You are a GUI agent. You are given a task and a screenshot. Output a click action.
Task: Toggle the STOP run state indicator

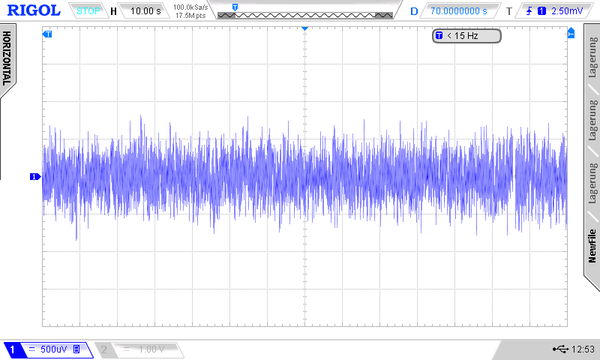pos(88,11)
